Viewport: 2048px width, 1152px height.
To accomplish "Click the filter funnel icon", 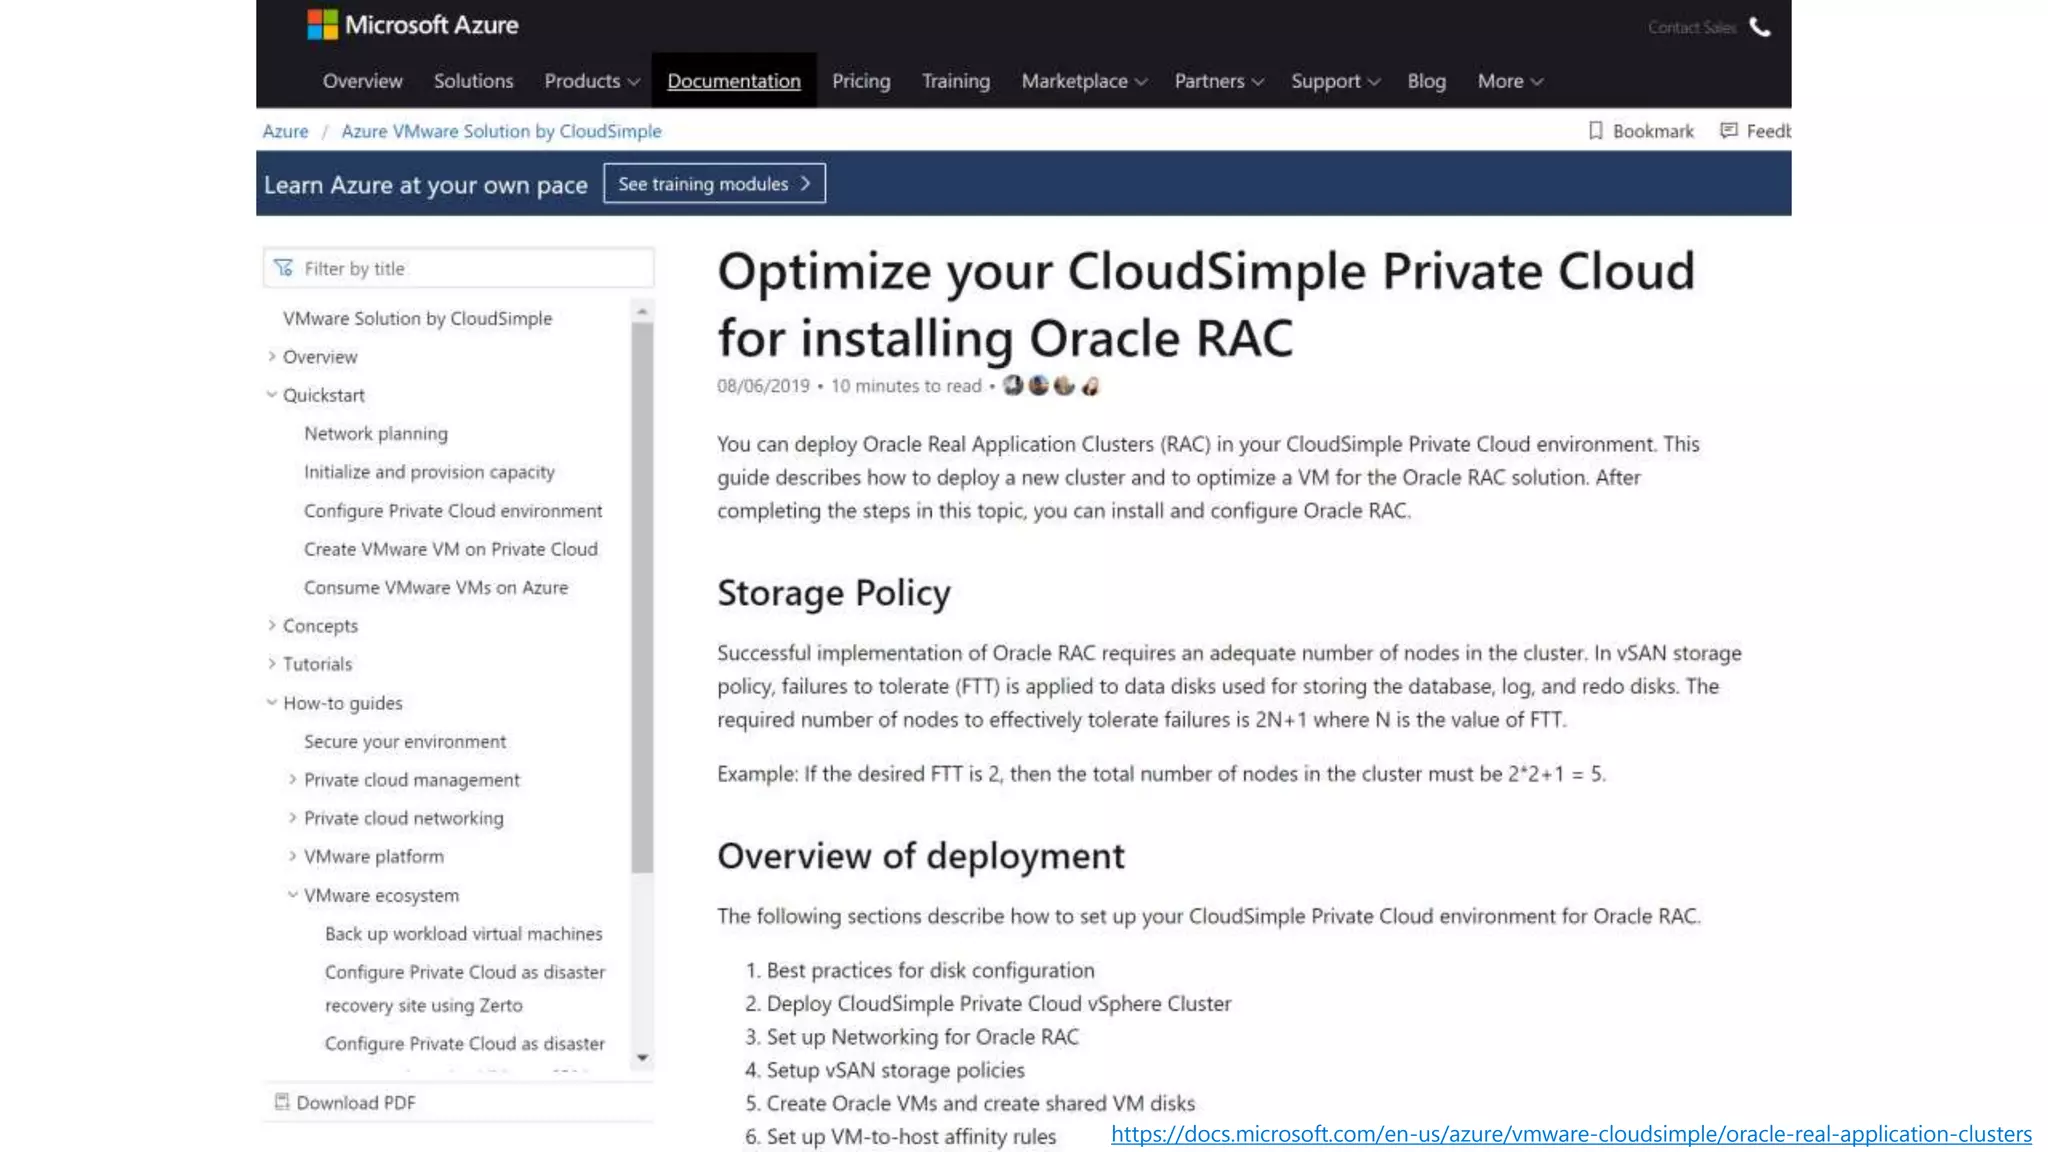I will (284, 268).
